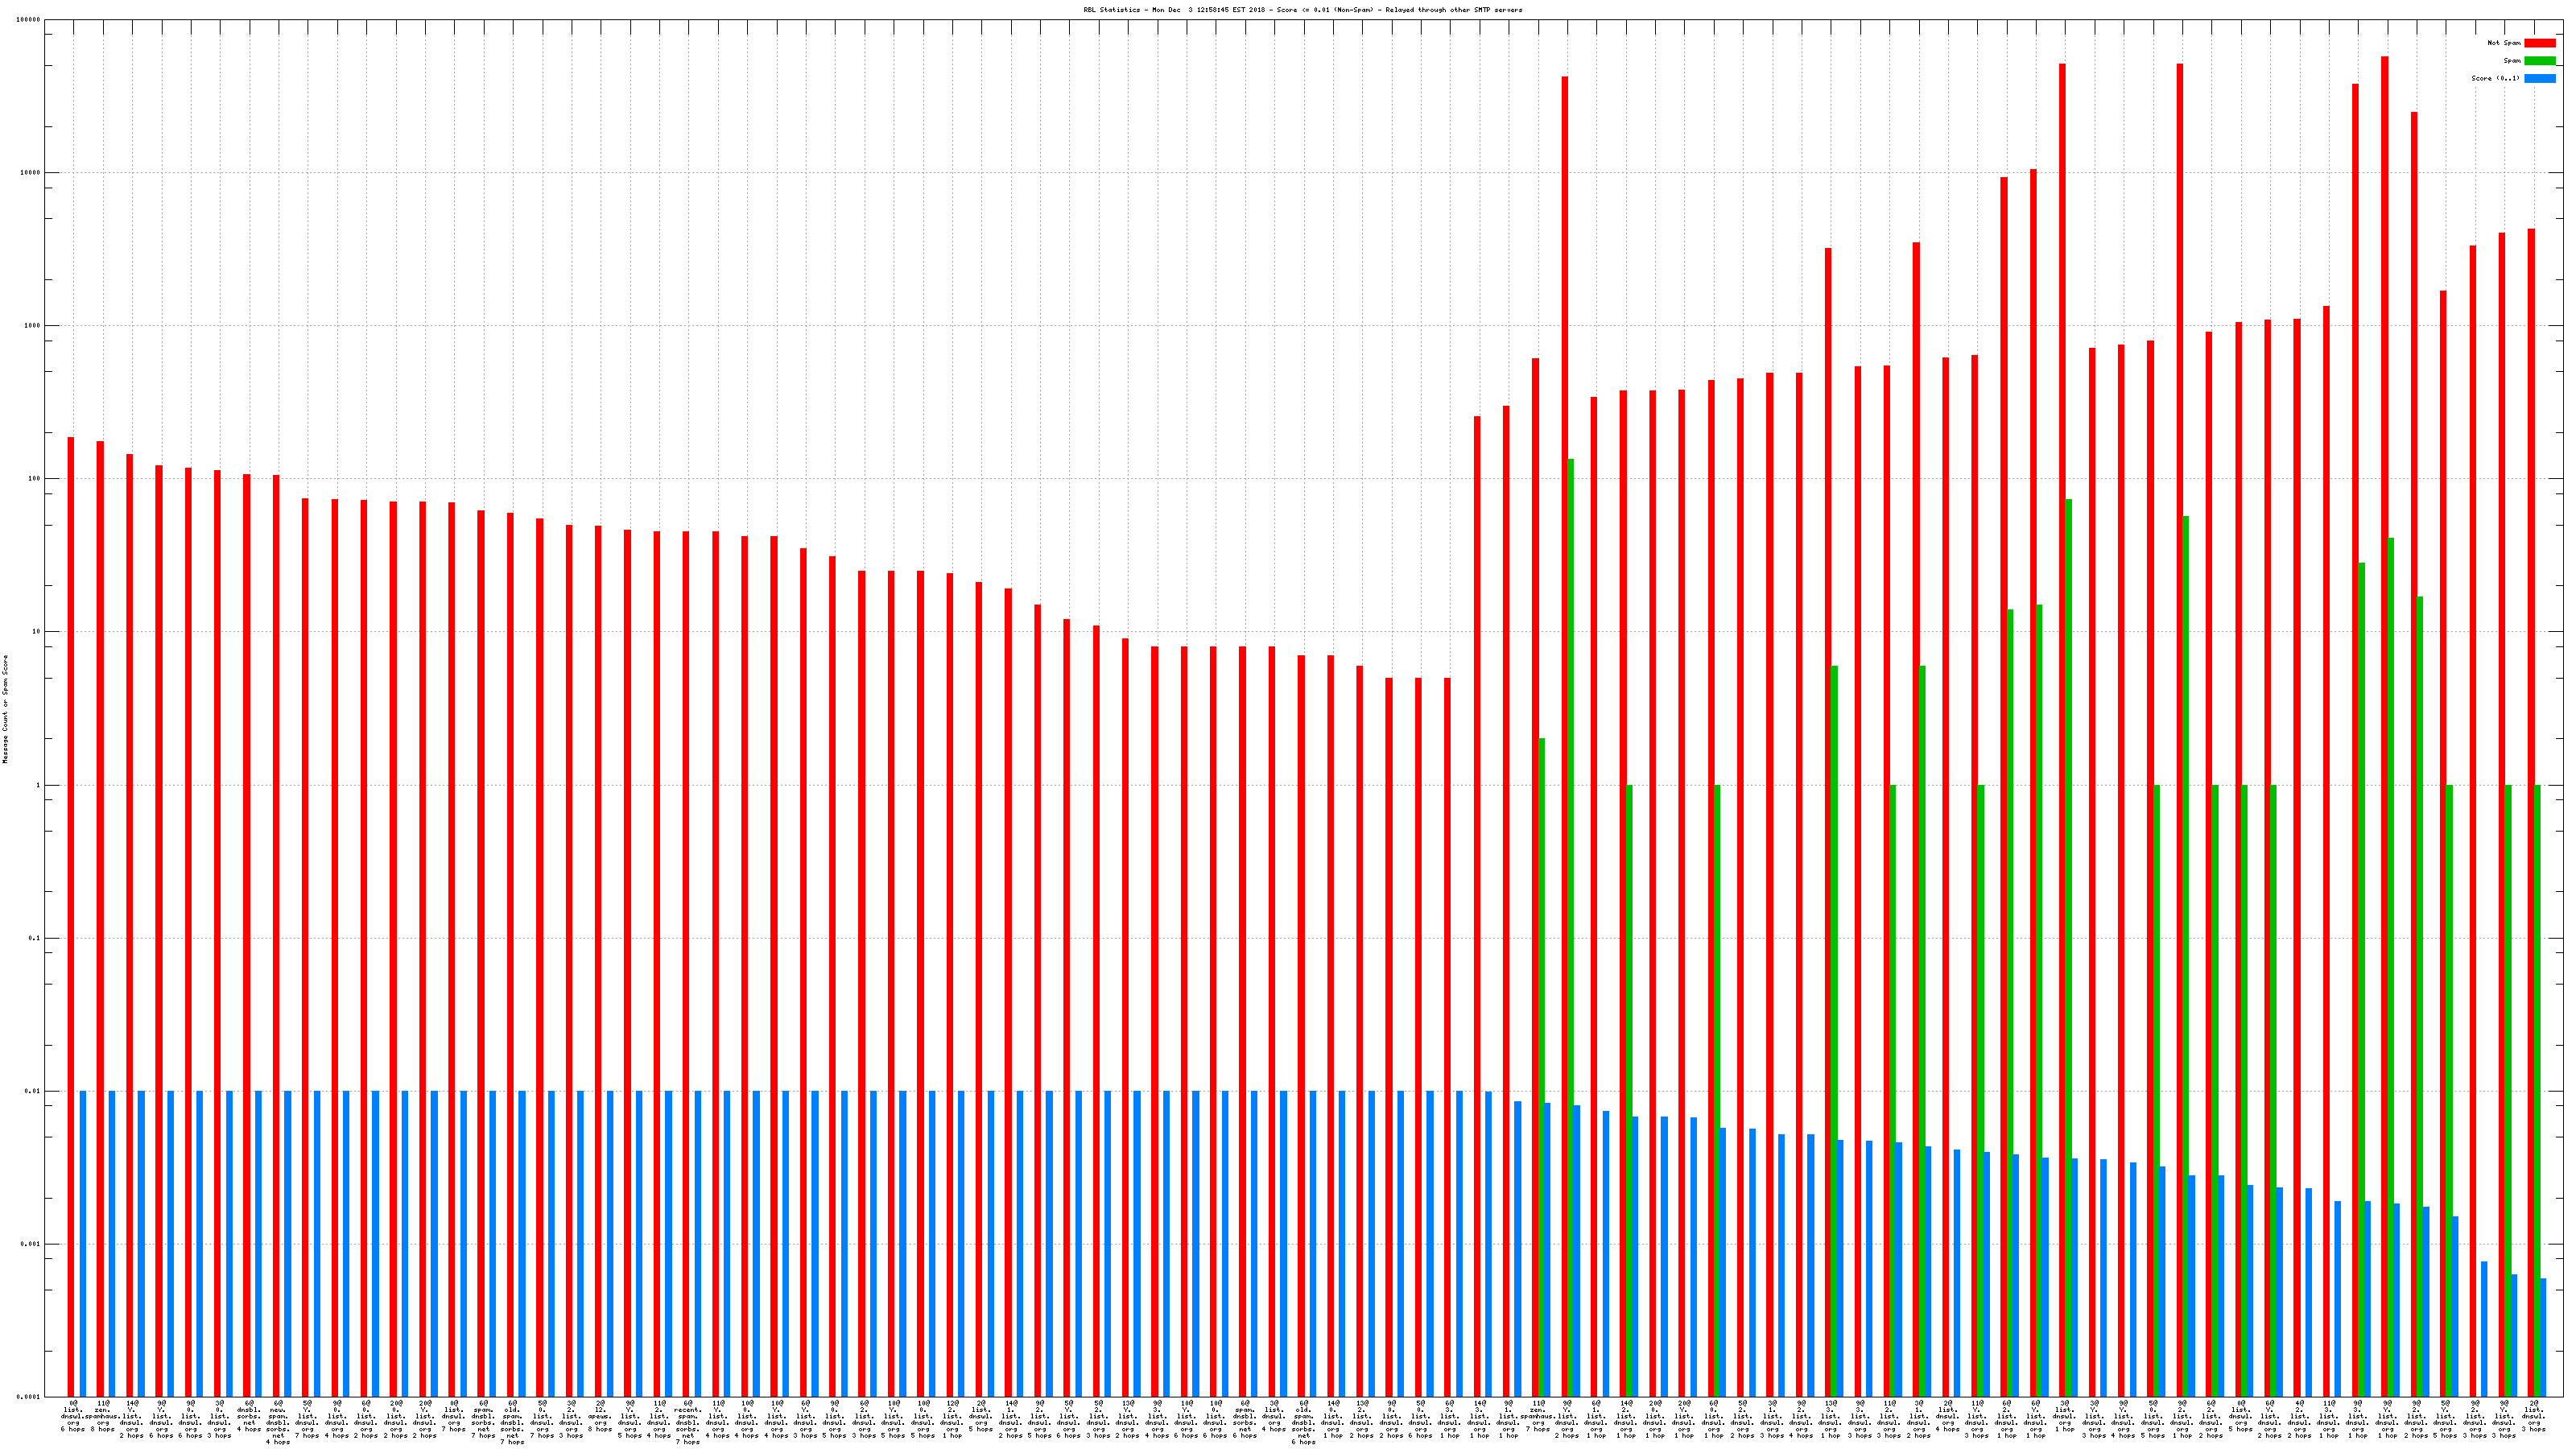Screen dimensions: 2576x1449
Task: Click the 10000 y-axis tick label
Action: (x=31, y=173)
